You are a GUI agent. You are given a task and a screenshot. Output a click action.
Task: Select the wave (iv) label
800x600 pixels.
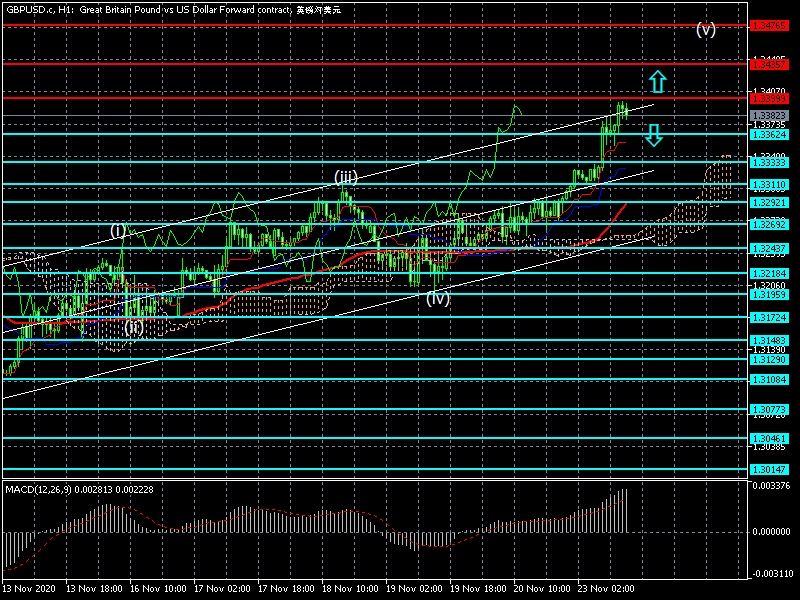tap(437, 298)
